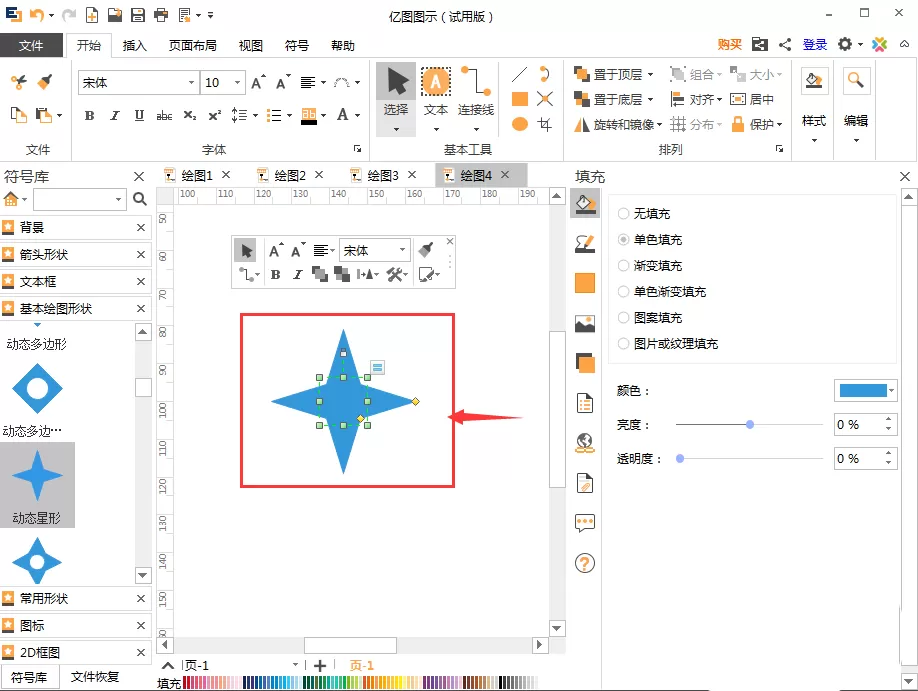This screenshot has height=691, width=918.
Task: Open the line style panel icon
Action: [x=585, y=244]
